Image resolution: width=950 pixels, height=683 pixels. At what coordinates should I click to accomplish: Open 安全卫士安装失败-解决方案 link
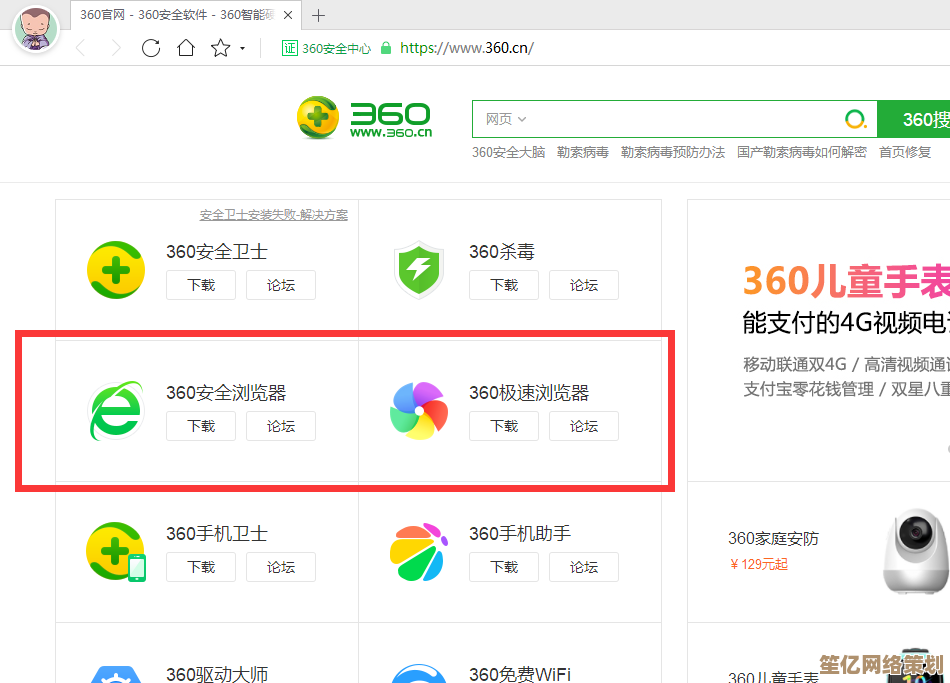[x=274, y=215]
